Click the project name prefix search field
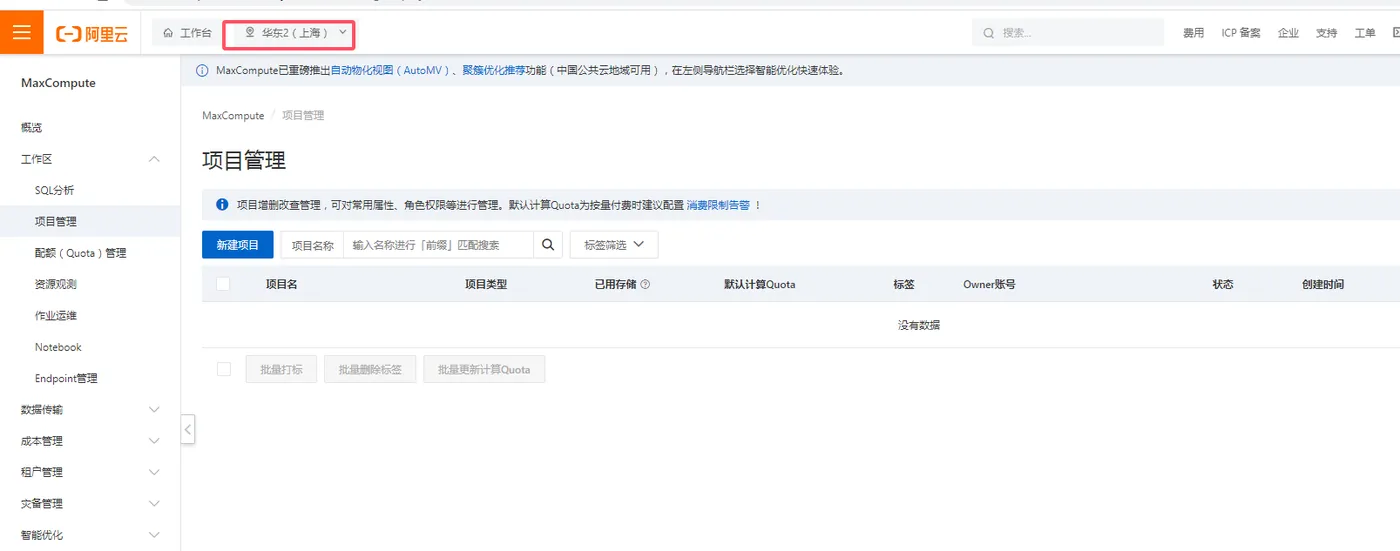Screen dimensions: 1400x551 coord(439,245)
